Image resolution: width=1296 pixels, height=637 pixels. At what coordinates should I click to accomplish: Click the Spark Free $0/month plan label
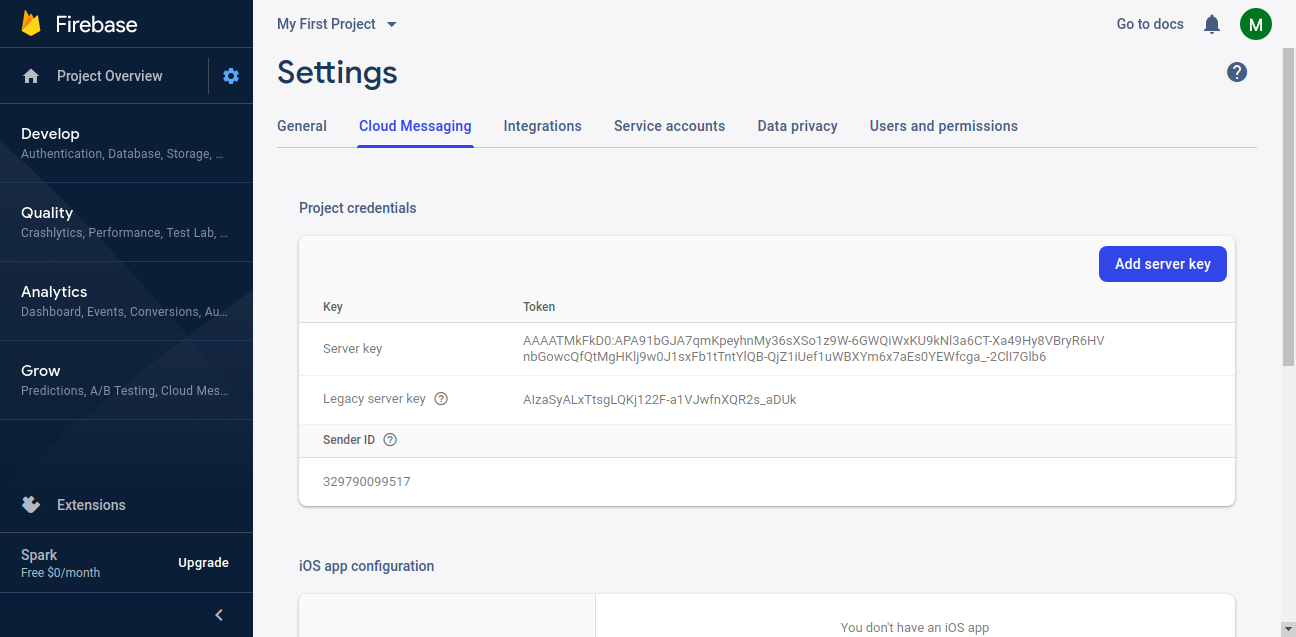tap(61, 563)
